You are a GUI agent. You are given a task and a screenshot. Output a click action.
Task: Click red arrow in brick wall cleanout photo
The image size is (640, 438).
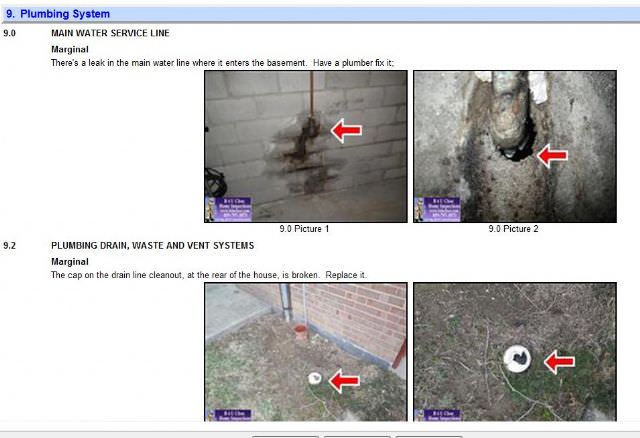point(345,379)
